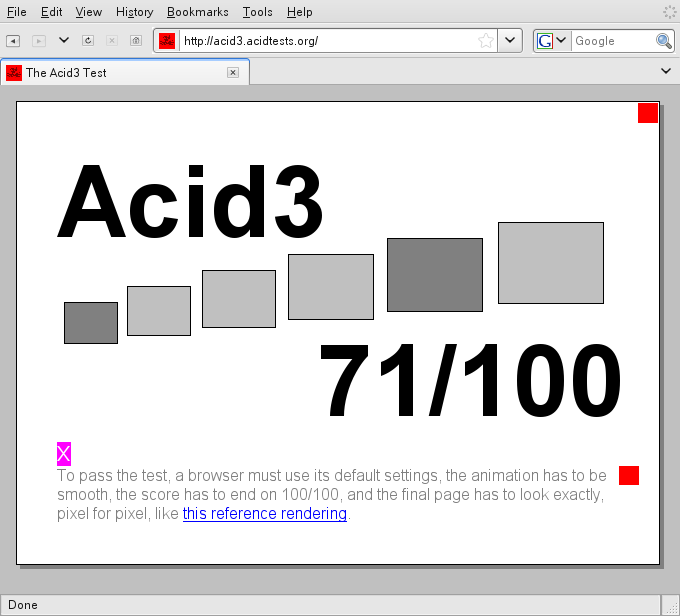Bookmark this page with the star icon
The height and width of the screenshot is (616, 680).
click(x=486, y=41)
